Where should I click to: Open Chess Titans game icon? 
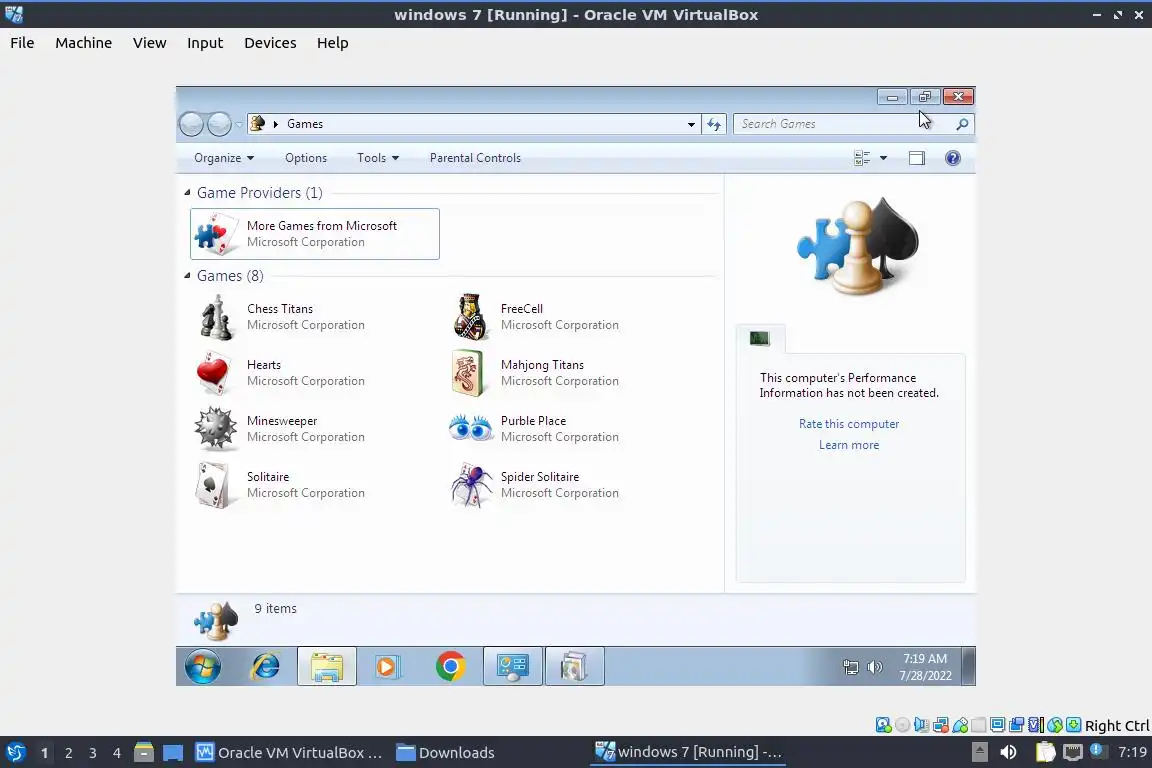[x=216, y=317]
